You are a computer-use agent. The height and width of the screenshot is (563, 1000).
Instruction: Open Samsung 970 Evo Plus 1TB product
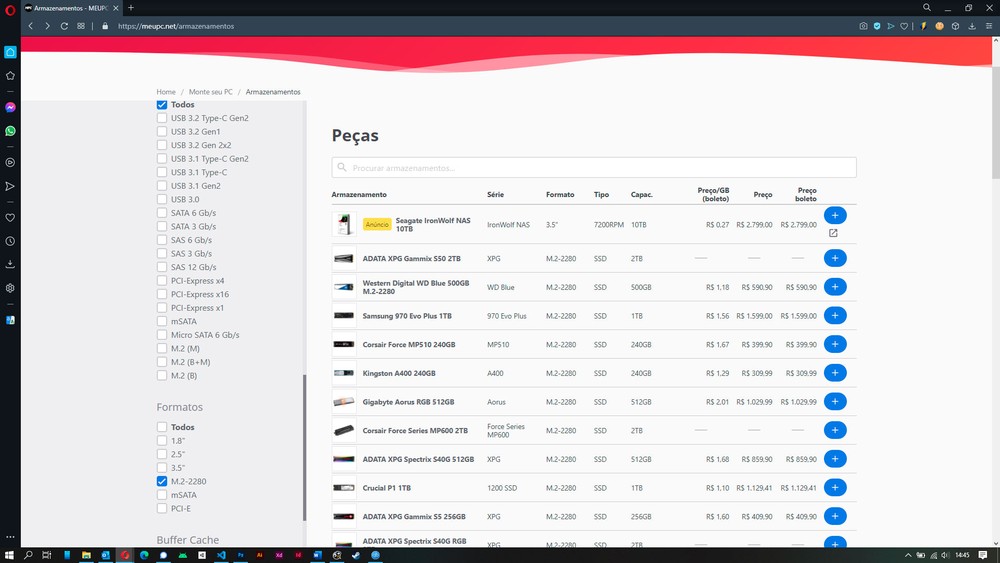click(407, 316)
